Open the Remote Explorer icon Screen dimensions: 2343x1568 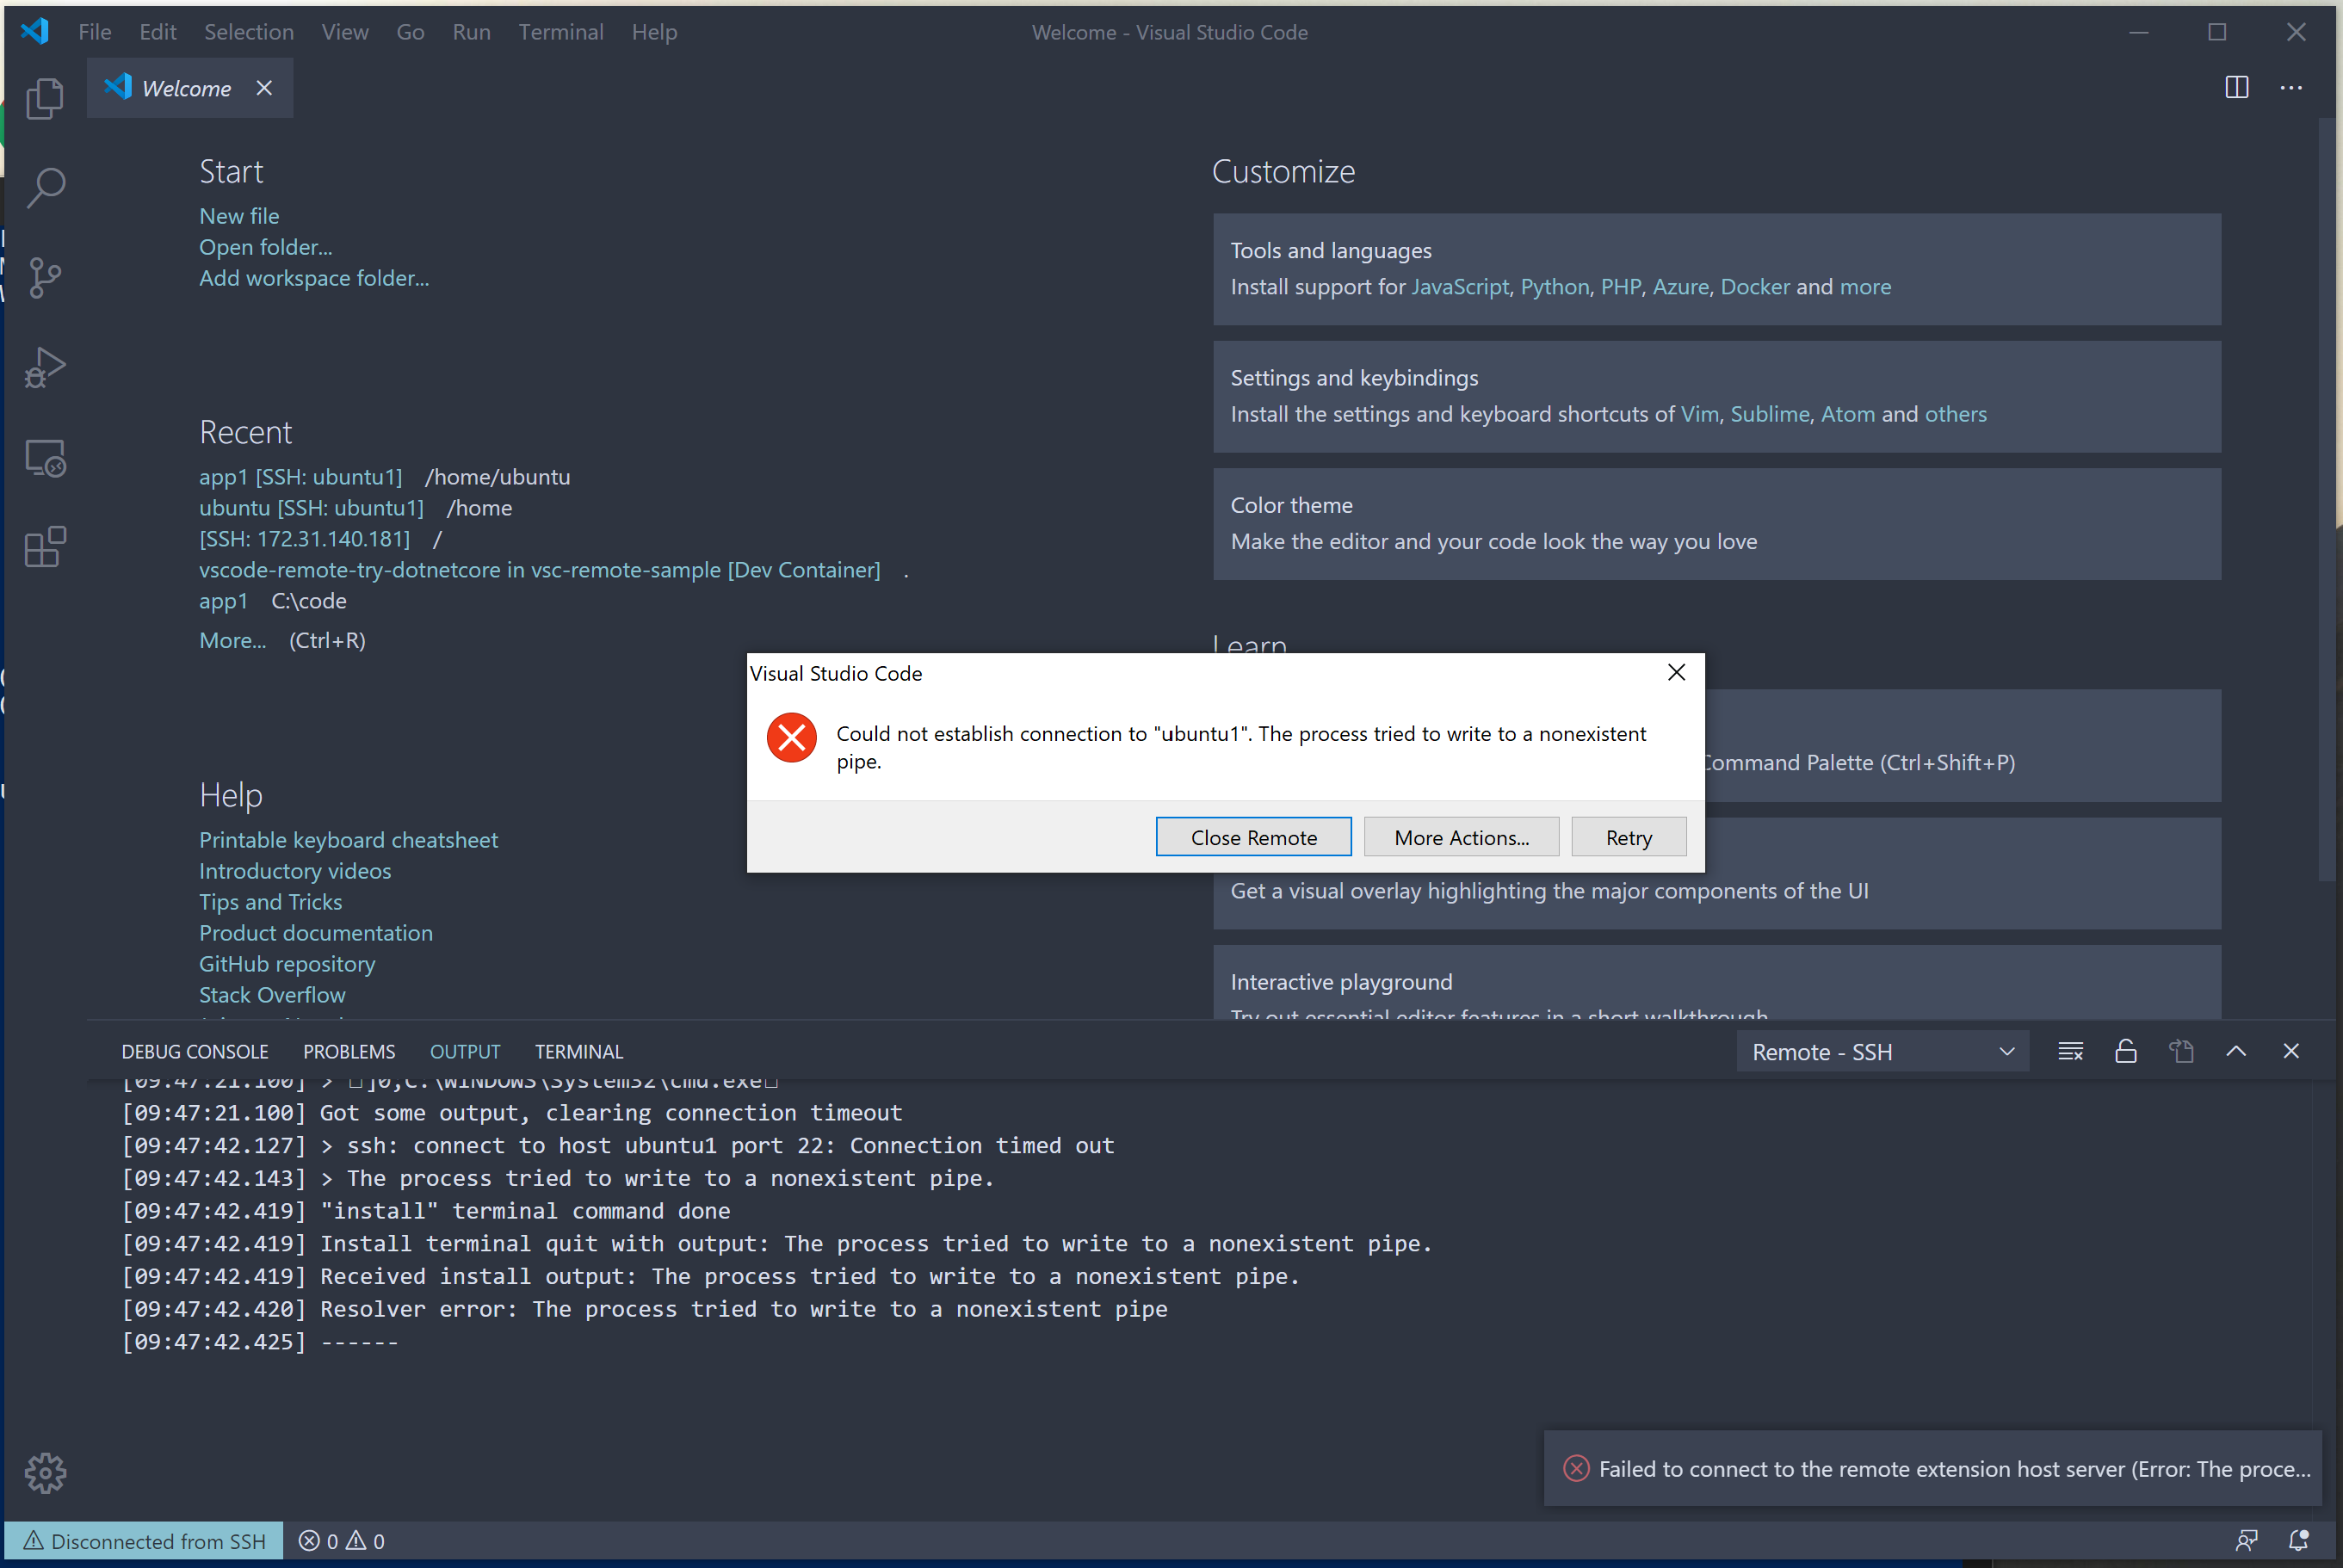click(45, 457)
